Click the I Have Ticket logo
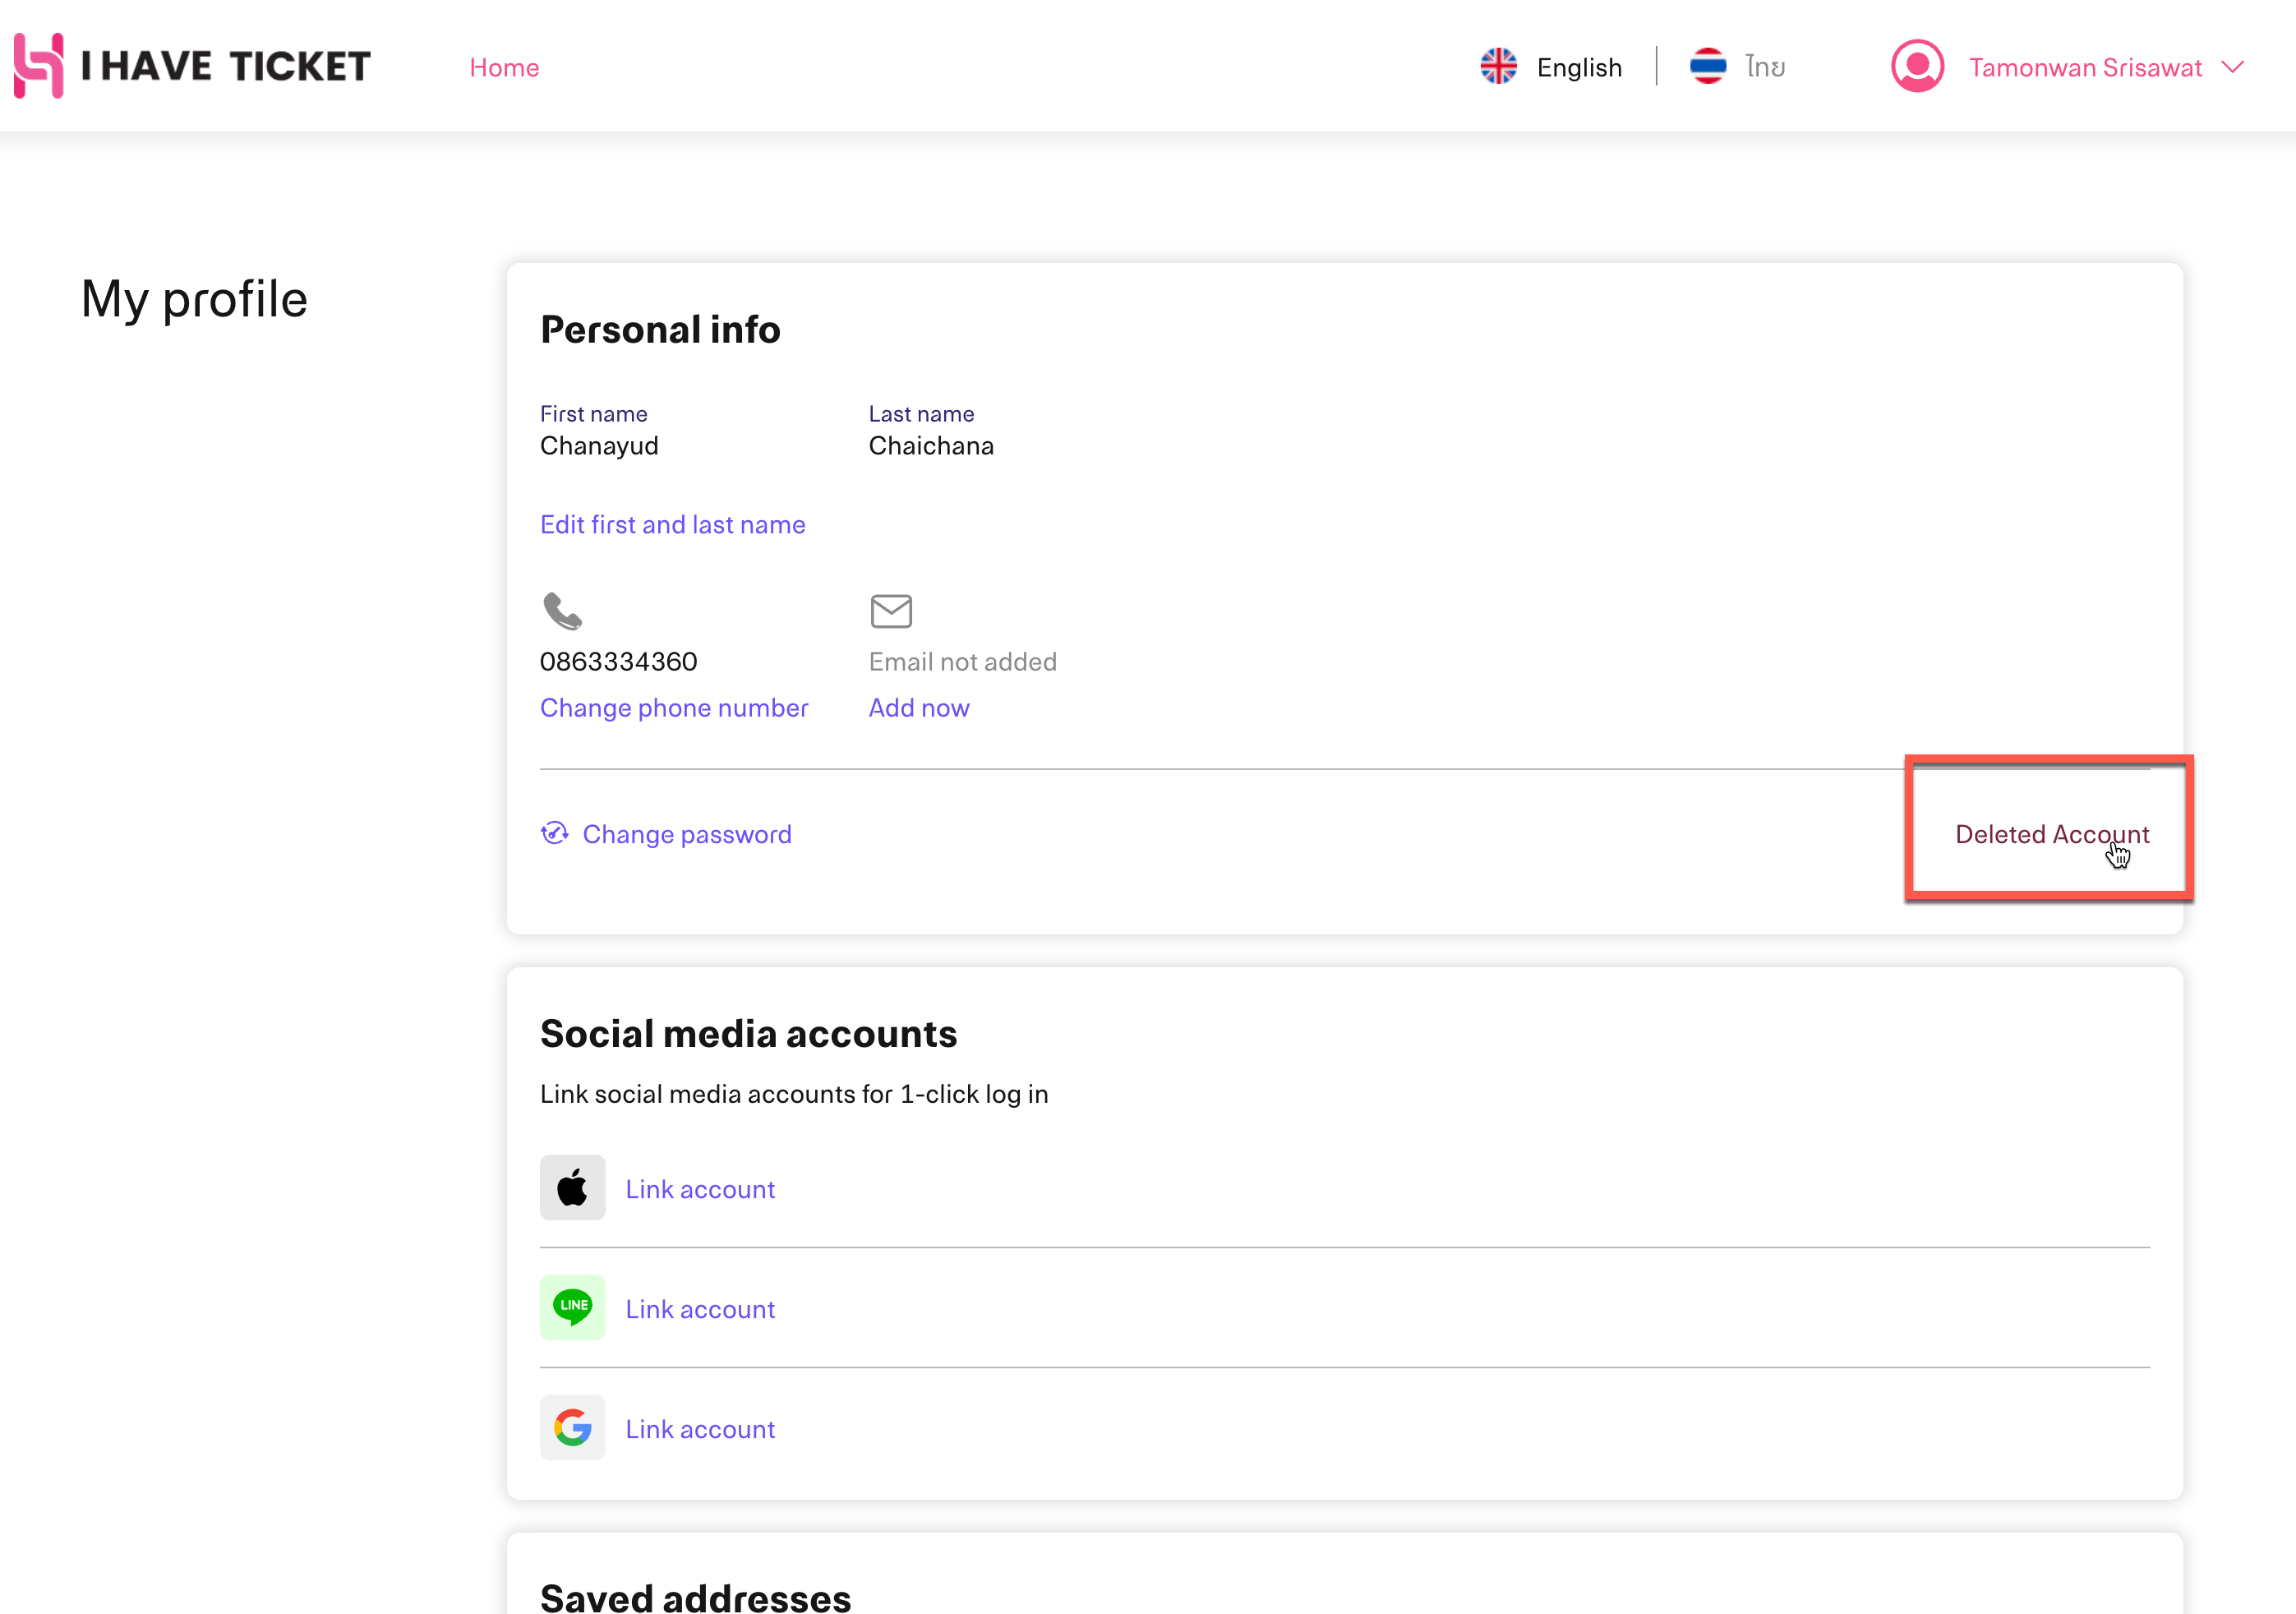 [192, 66]
